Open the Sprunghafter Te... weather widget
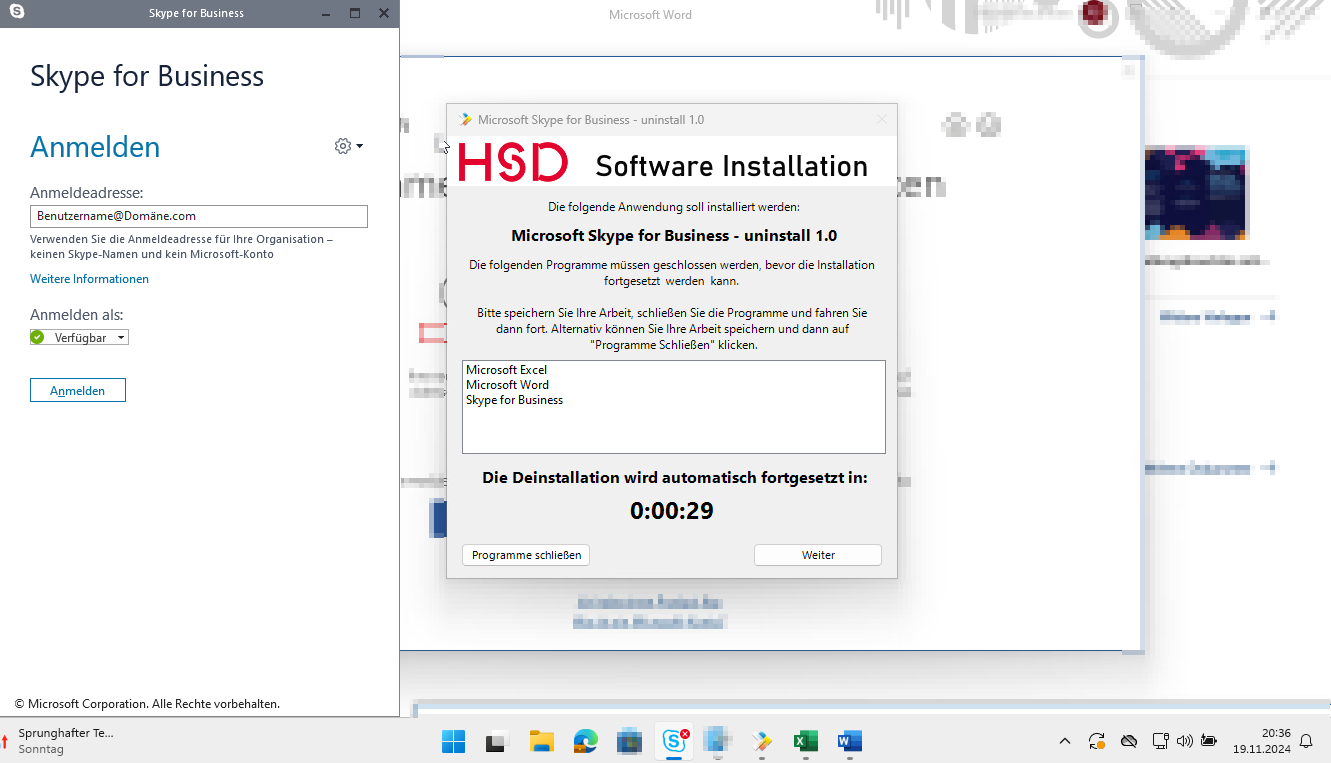Screen dimensions: 1331x763 point(58,741)
